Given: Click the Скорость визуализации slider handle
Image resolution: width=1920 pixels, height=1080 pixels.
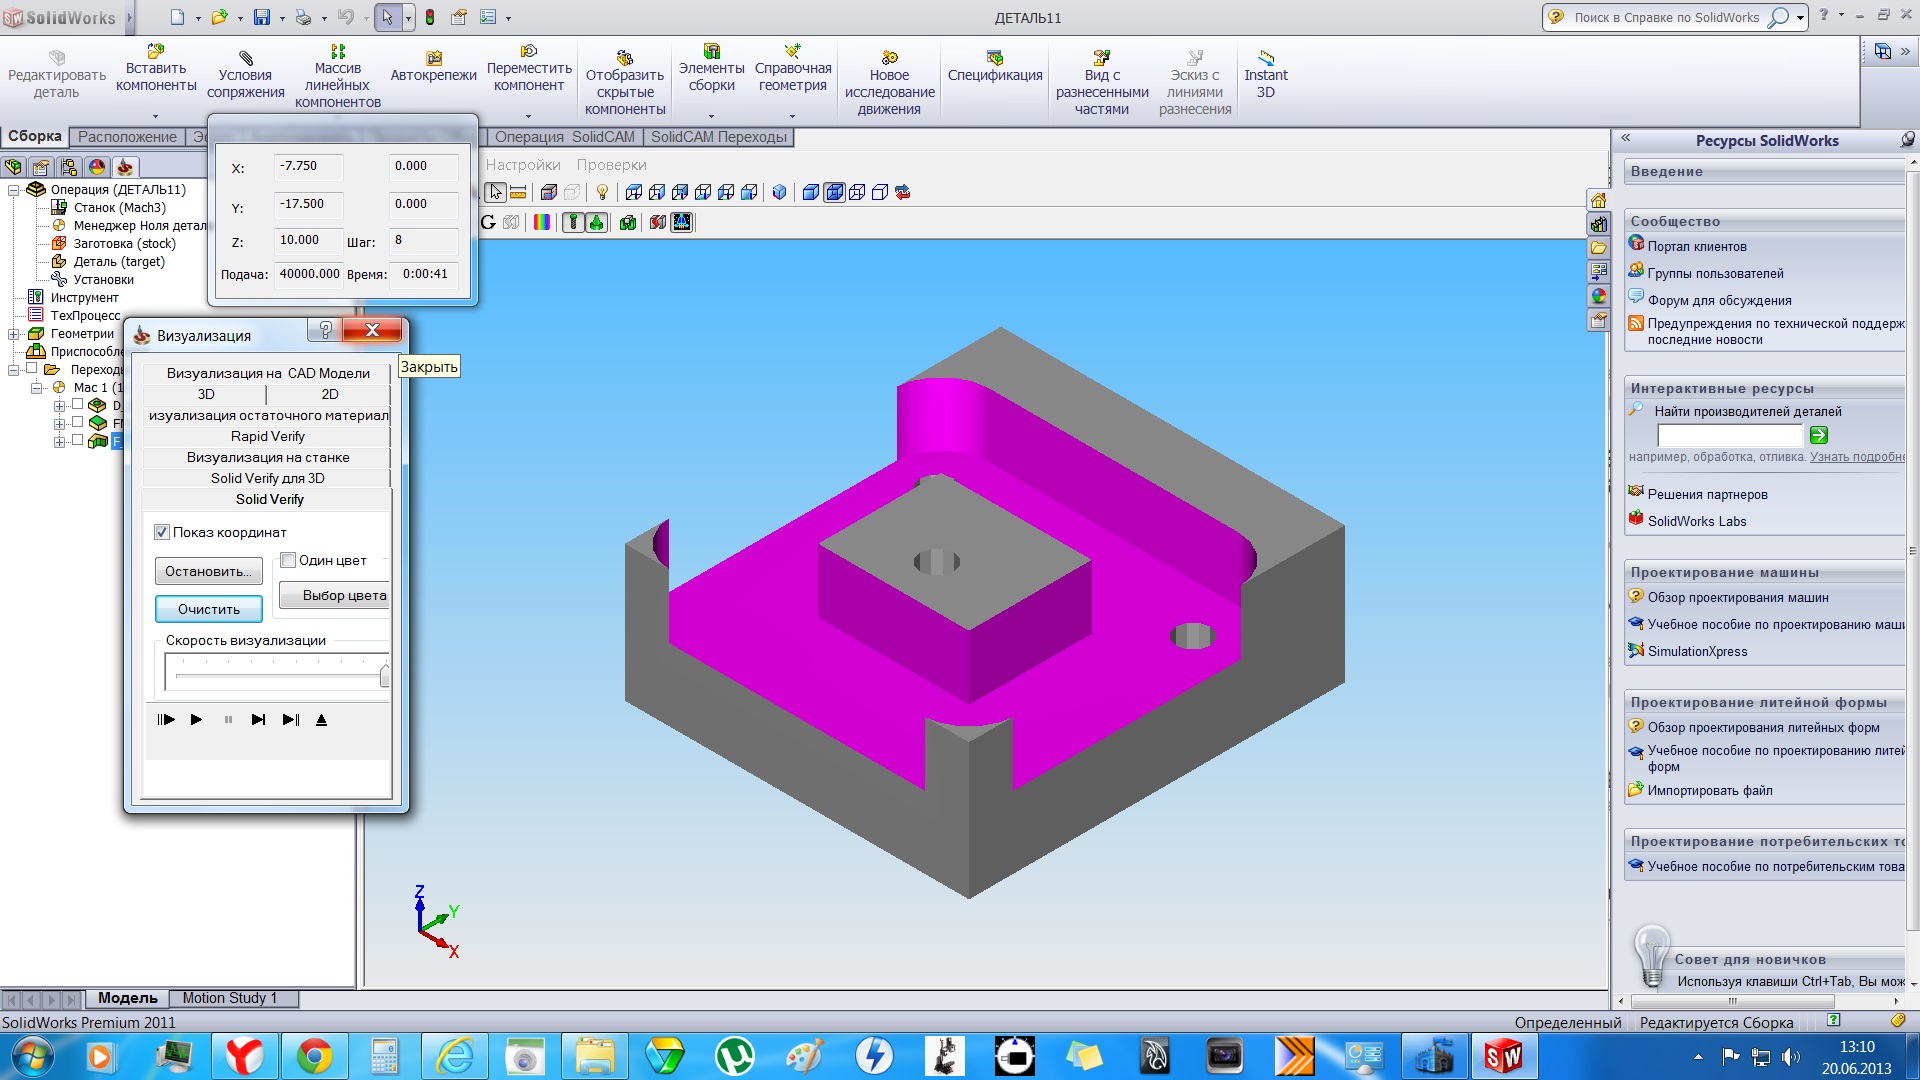Looking at the screenshot, I should pyautogui.click(x=384, y=676).
